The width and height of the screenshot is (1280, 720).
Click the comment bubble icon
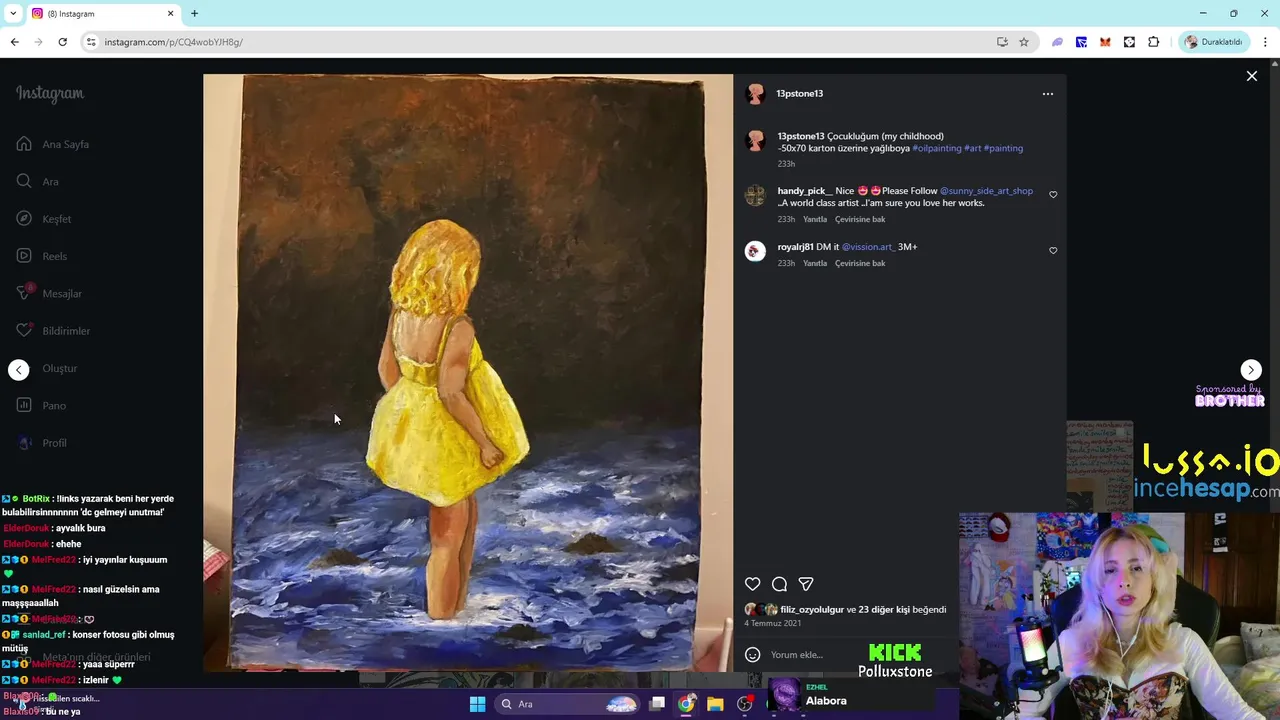pos(779,584)
